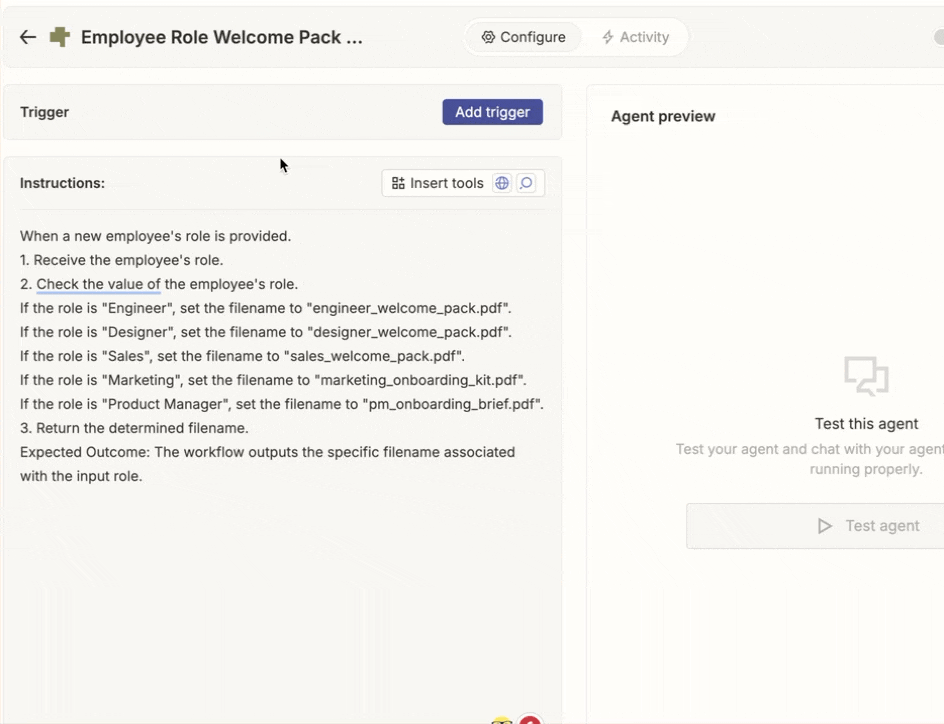944x724 pixels.
Task: Click the "sales_welcome_pack.pdf" instruction line
Action: click(242, 356)
